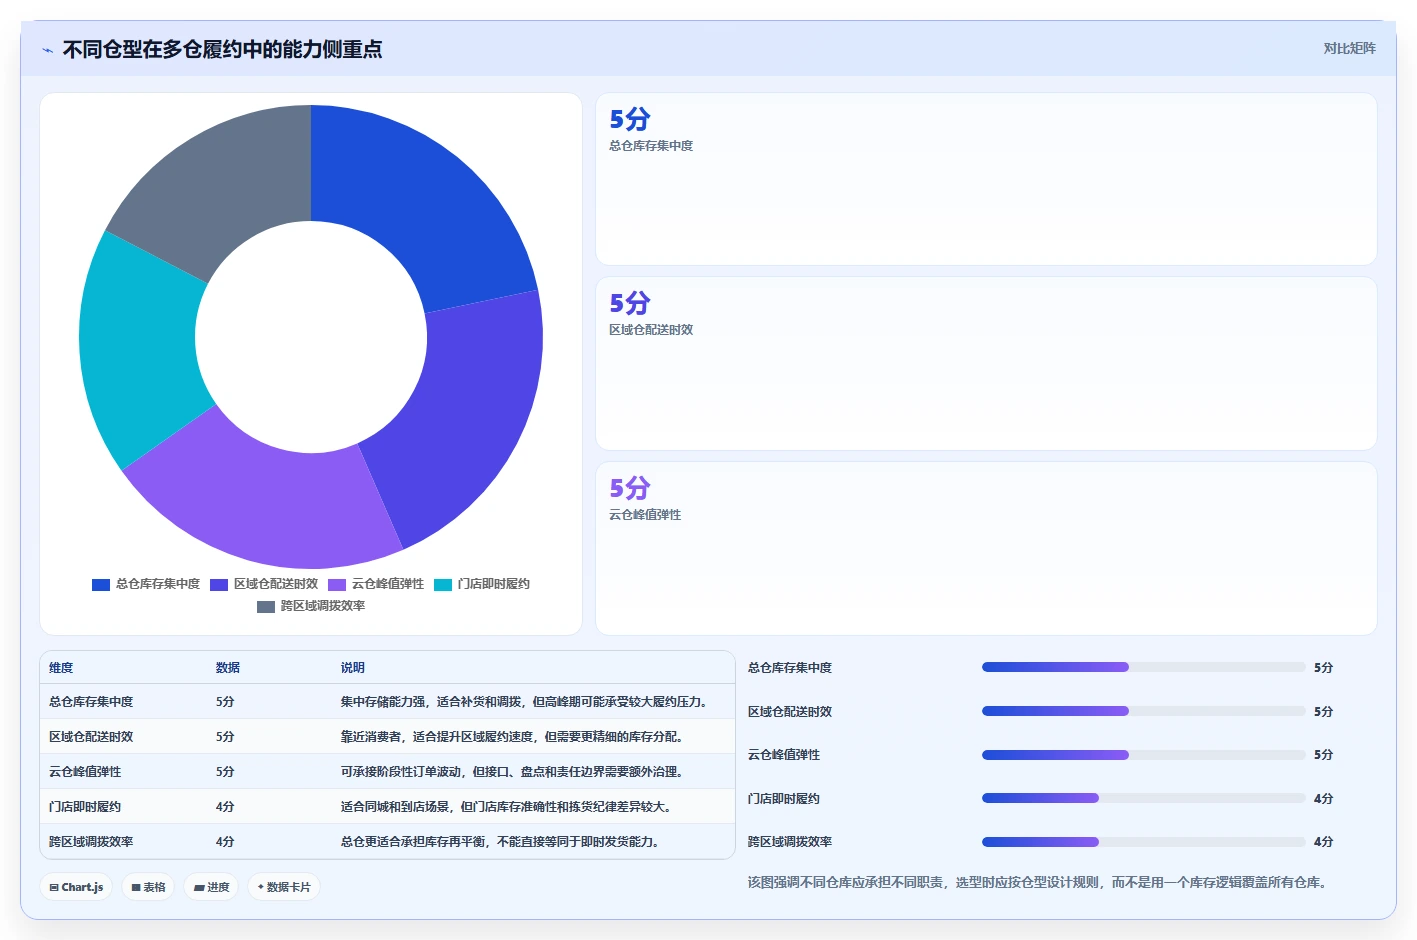This screenshot has width=1417, height=940.
Task: Open the 总仓库存集中度 5分 data card
Action: (986, 179)
